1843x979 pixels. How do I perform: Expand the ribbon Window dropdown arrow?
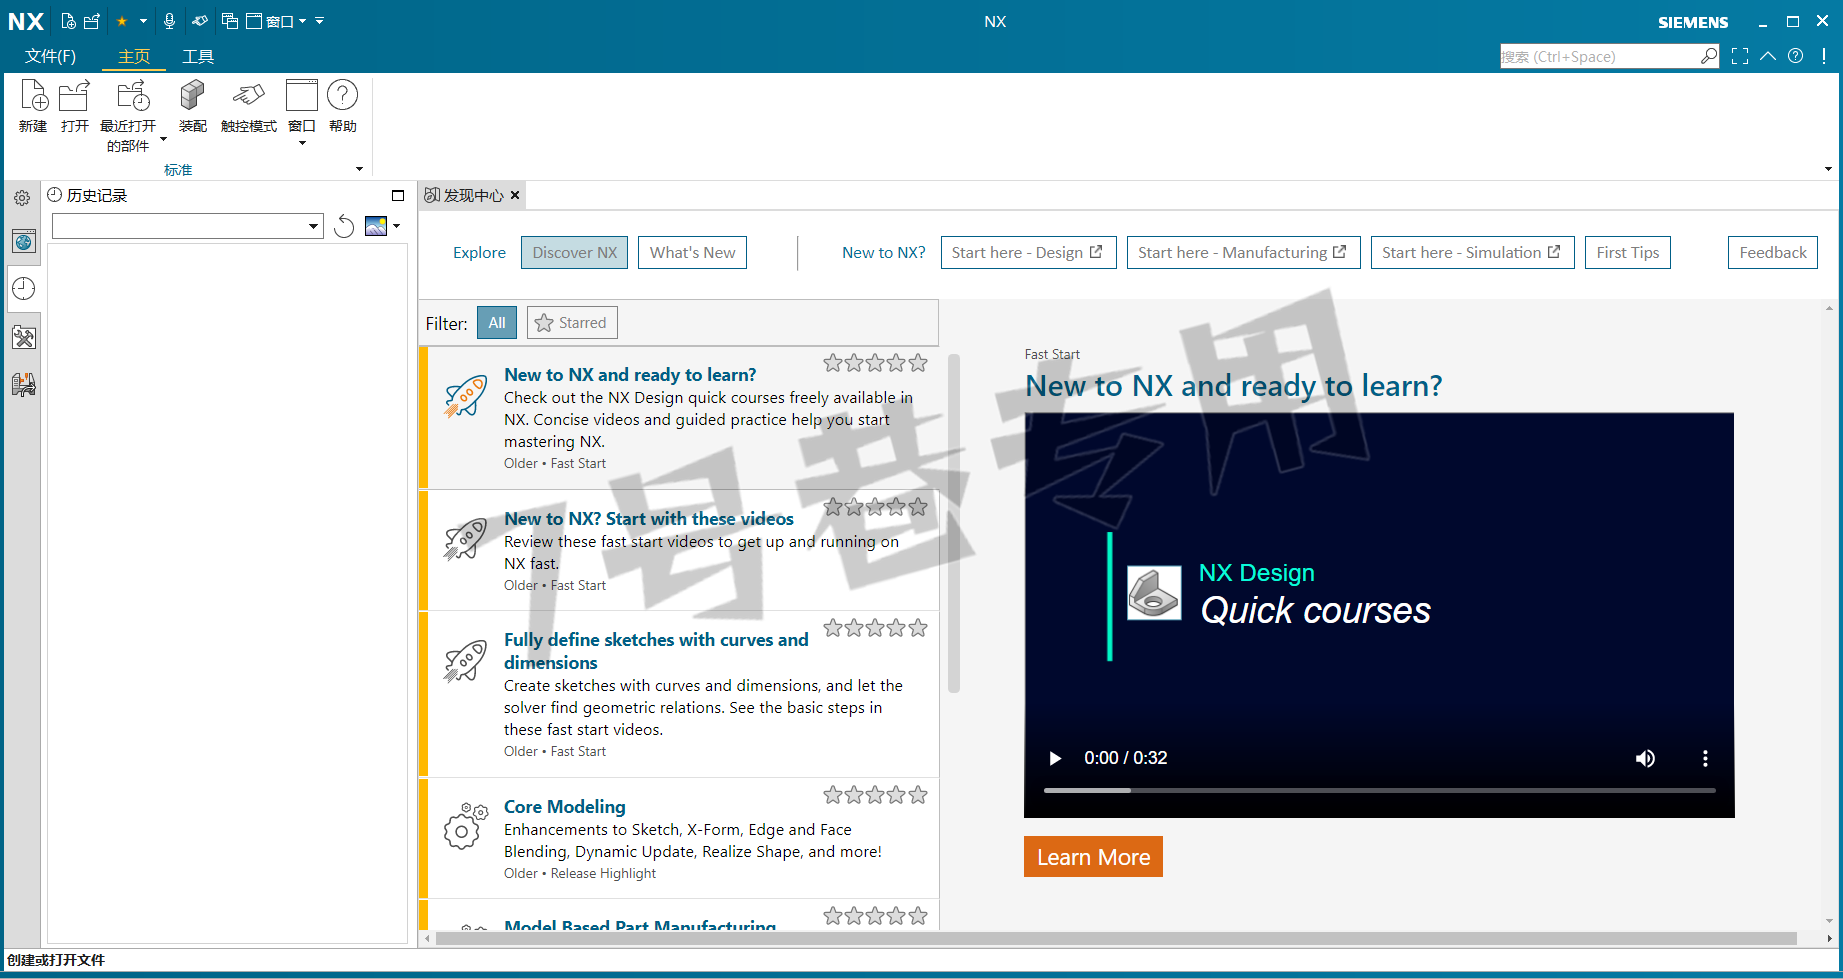tap(302, 144)
